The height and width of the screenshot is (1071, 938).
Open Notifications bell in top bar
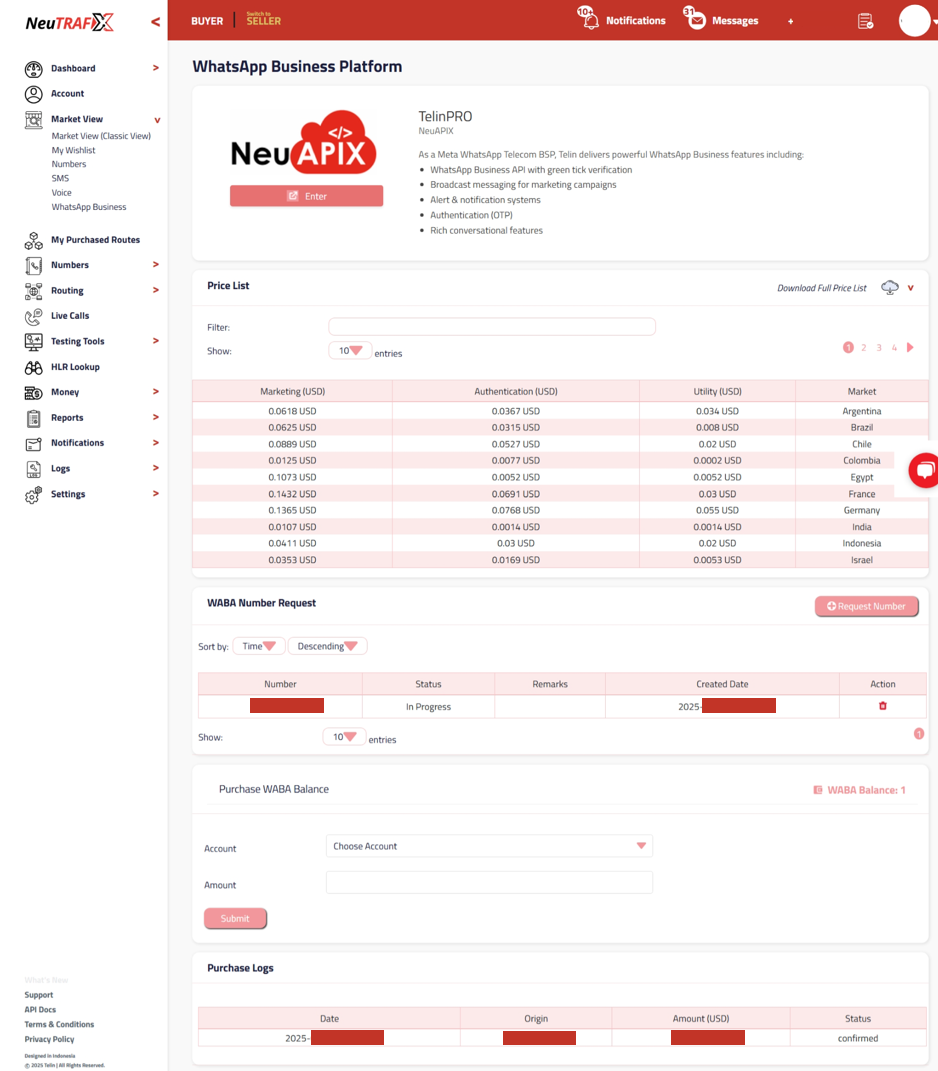tap(590, 20)
